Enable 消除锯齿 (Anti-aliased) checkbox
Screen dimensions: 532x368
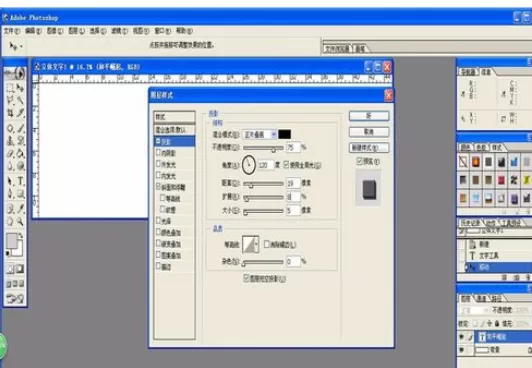(267, 244)
